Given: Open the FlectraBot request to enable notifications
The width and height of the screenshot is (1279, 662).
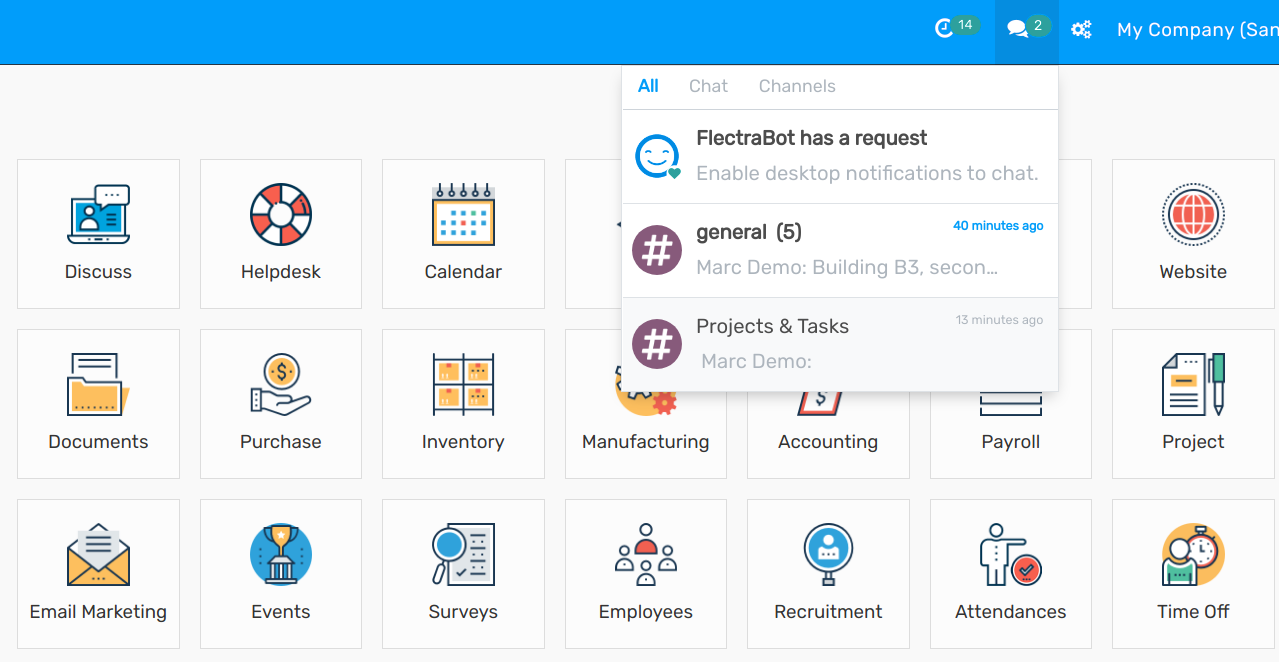Looking at the screenshot, I should (x=840, y=155).
